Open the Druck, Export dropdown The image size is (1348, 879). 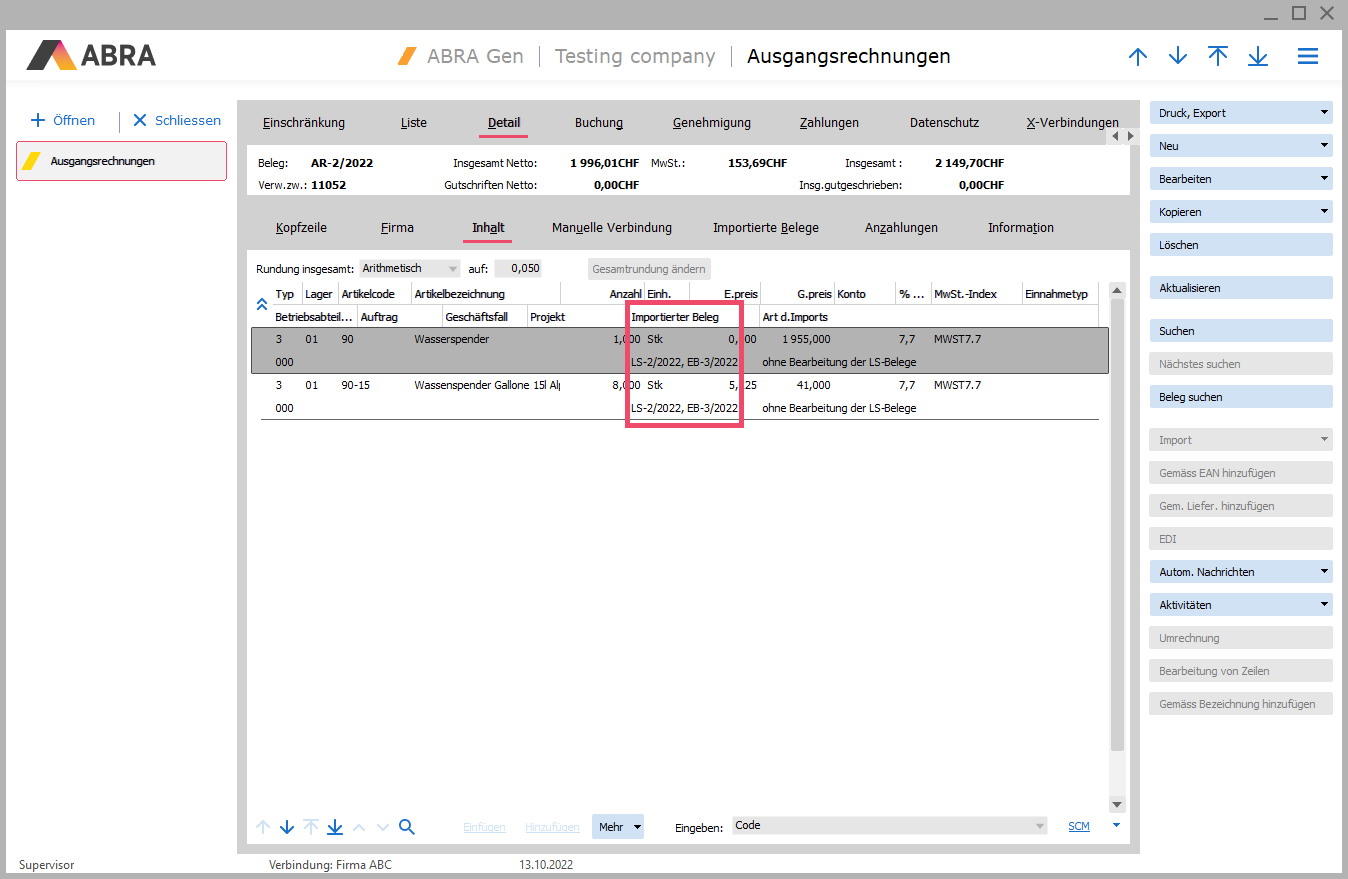click(1241, 113)
